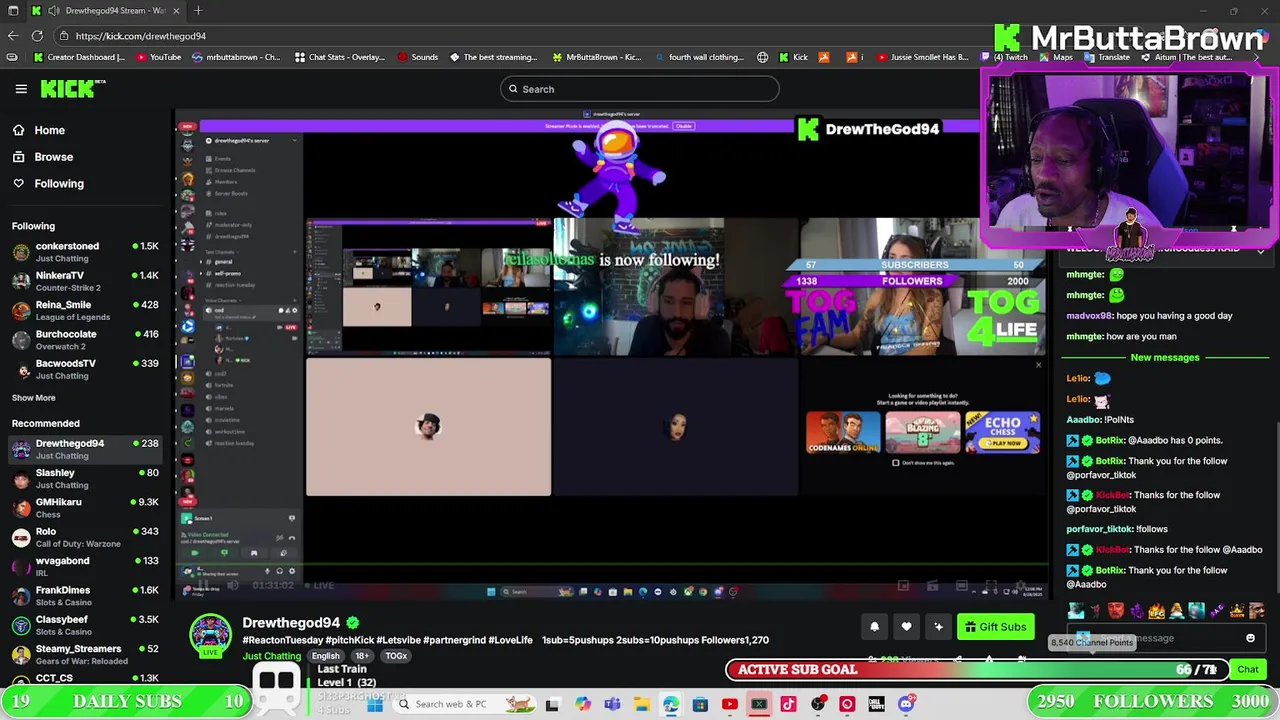Open BacwoodsTV channel from Following
The image size is (1280, 720).
click(85, 369)
